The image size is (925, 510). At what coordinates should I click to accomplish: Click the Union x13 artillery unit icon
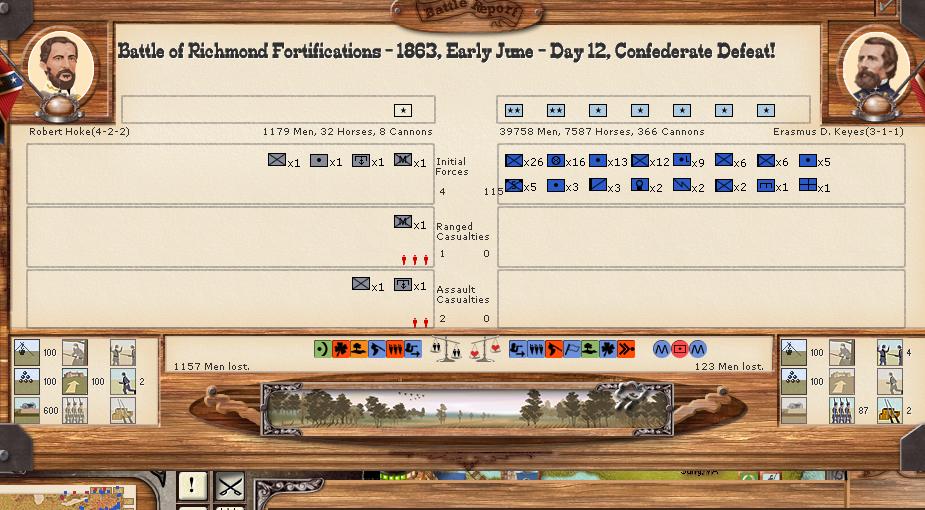coord(598,160)
